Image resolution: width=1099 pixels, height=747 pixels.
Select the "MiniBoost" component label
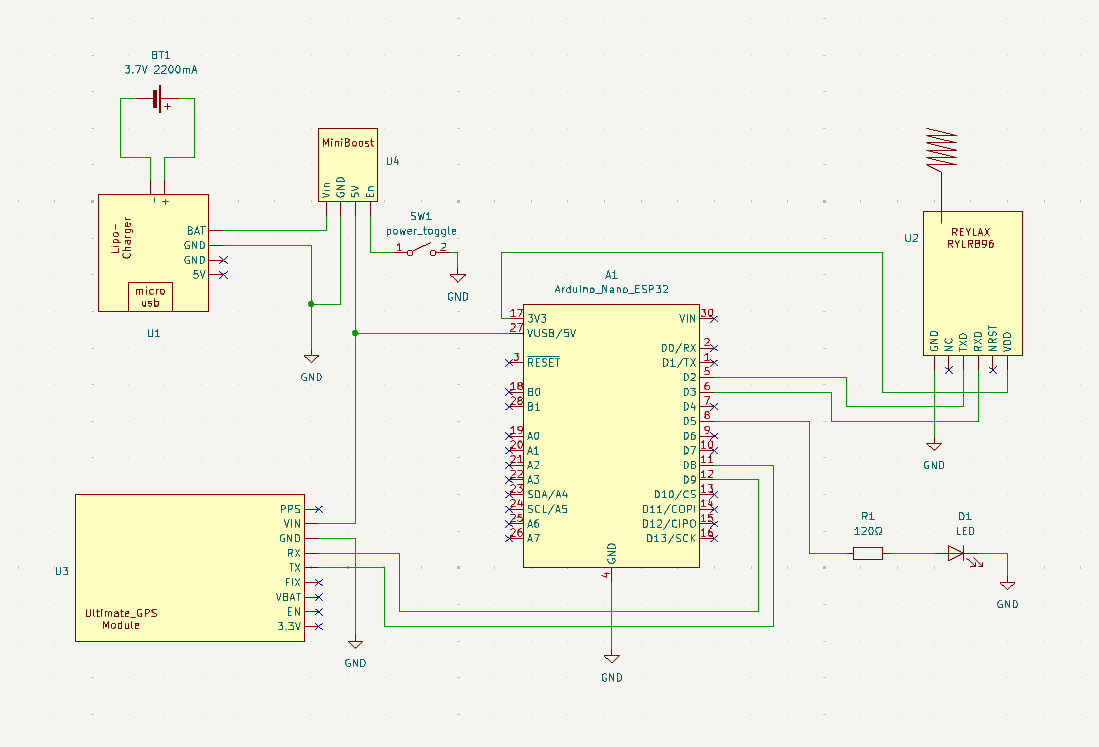pos(348,143)
